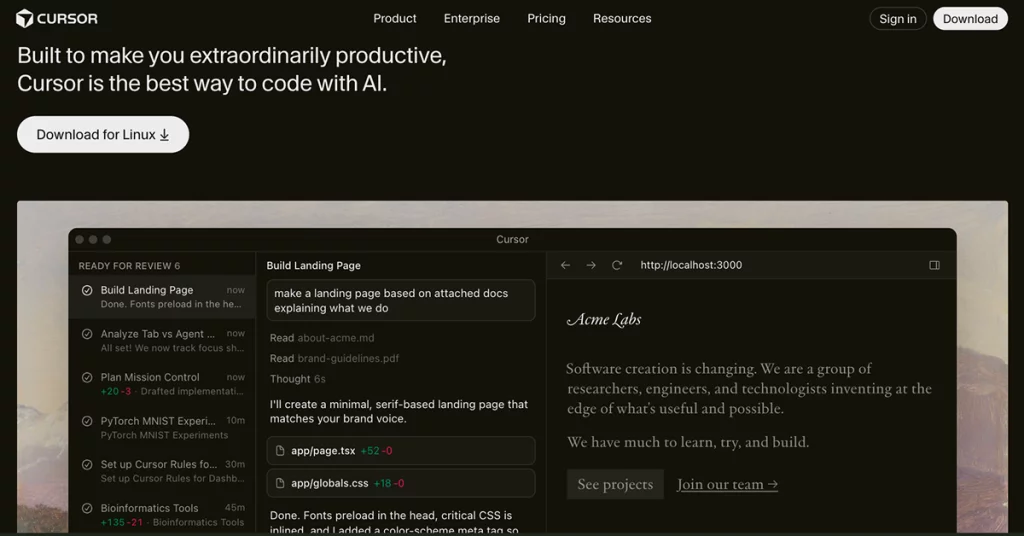
Task: Select the PyTorch MNIST Experiments task
Action: (162, 428)
